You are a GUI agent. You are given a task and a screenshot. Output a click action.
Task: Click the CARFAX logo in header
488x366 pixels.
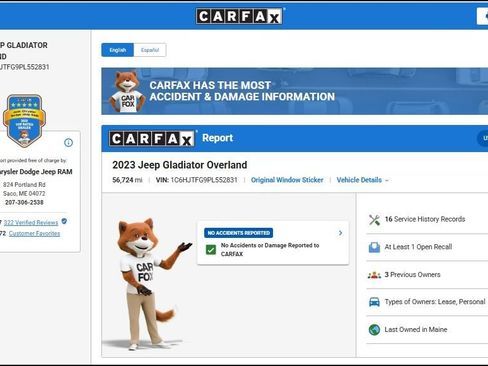click(x=239, y=16)
